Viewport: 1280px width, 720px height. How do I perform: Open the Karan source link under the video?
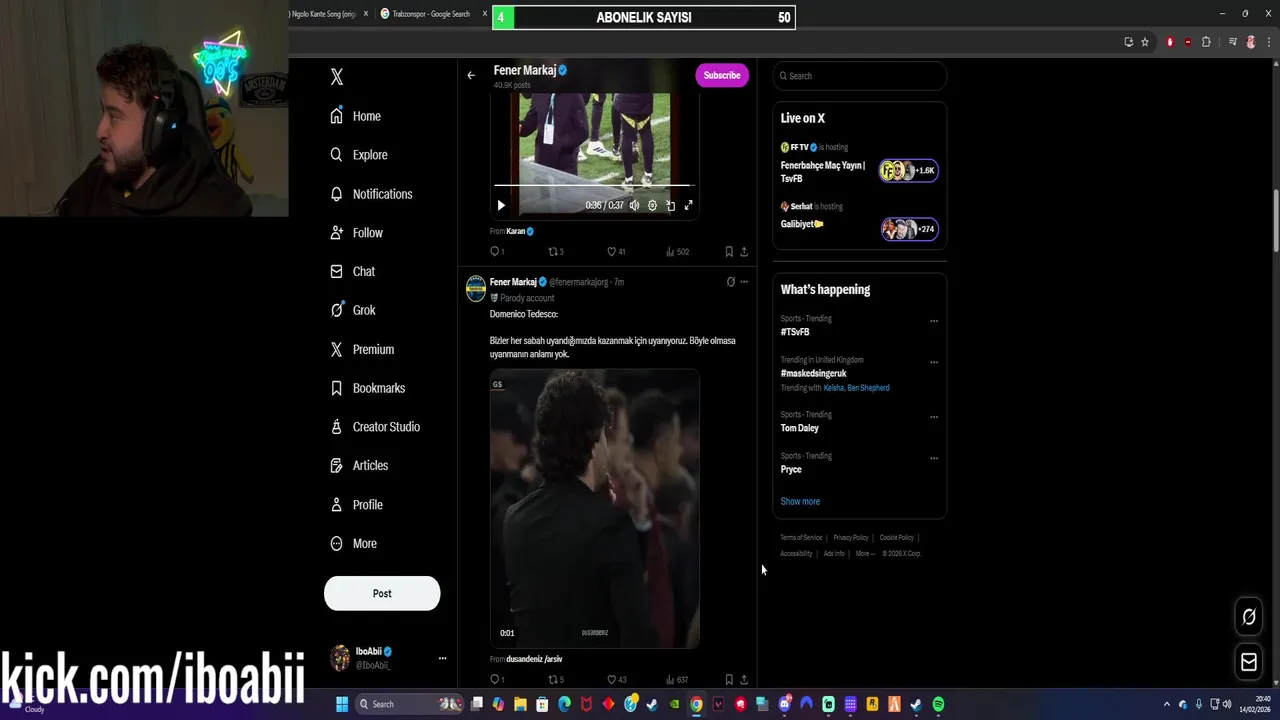pos(520,231)
